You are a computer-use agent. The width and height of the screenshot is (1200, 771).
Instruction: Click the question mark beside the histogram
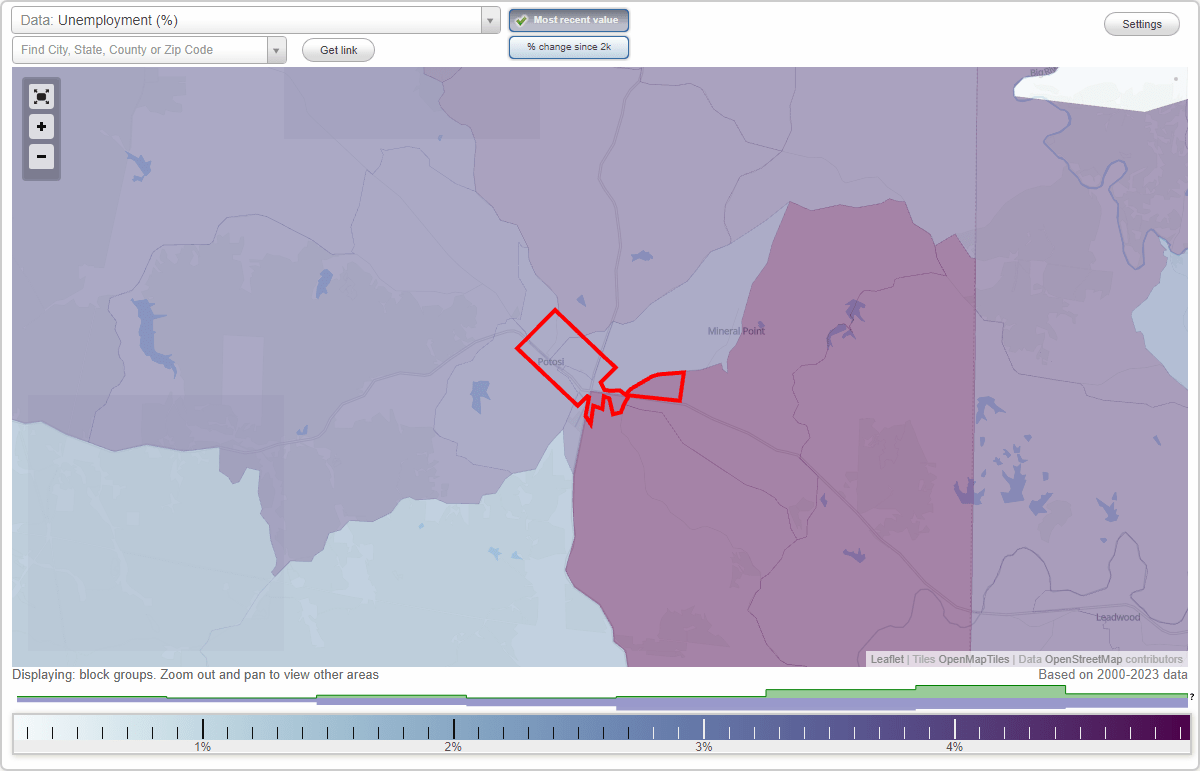point(1192,697)
